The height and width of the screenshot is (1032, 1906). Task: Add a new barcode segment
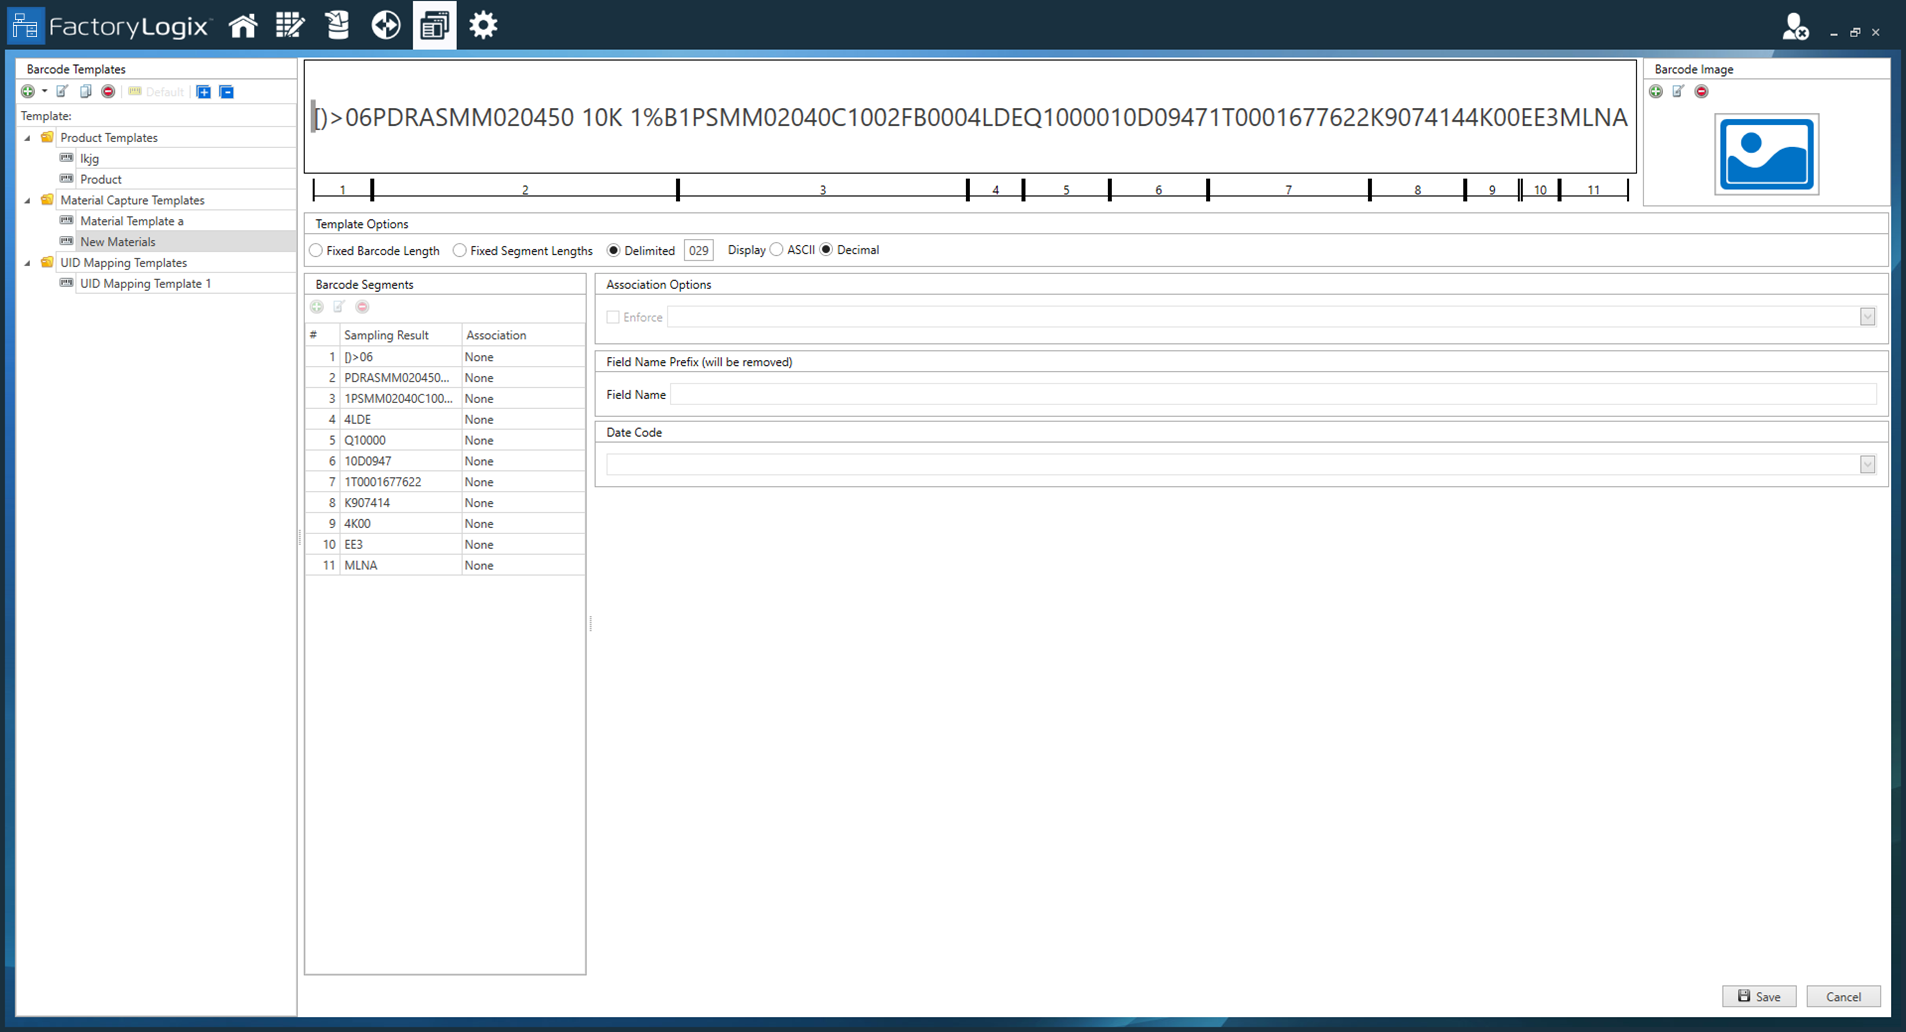coord(317,307)
